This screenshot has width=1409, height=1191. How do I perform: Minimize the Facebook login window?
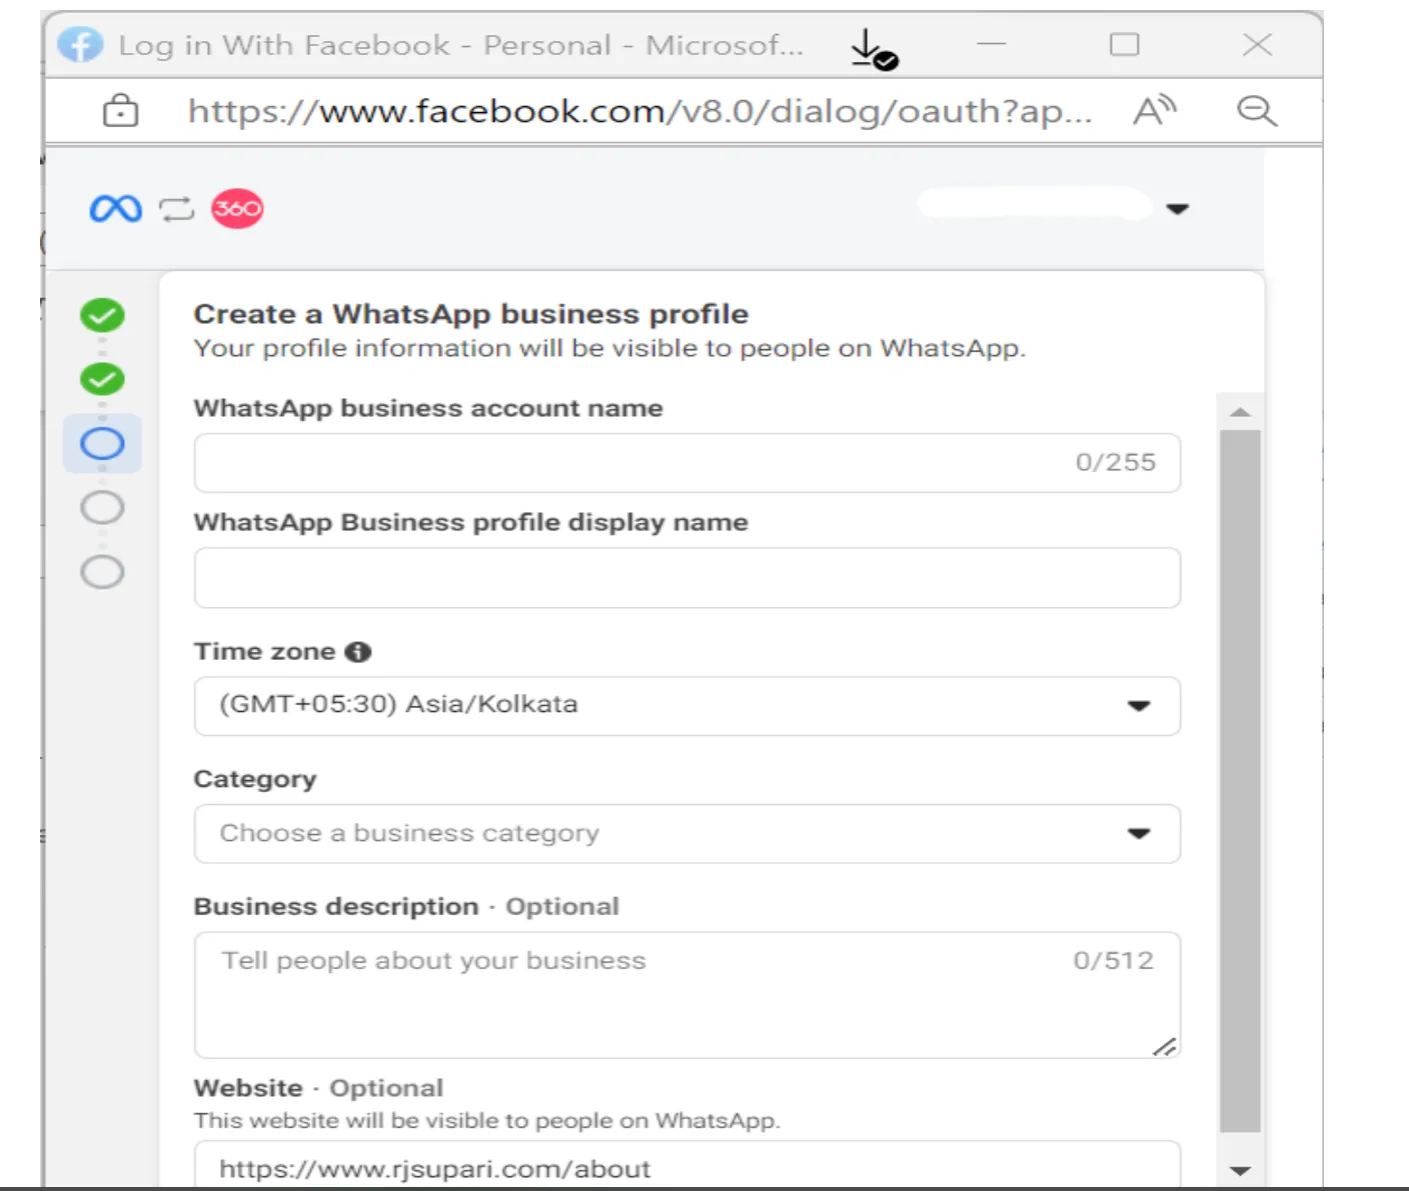[x=991, y=44]
